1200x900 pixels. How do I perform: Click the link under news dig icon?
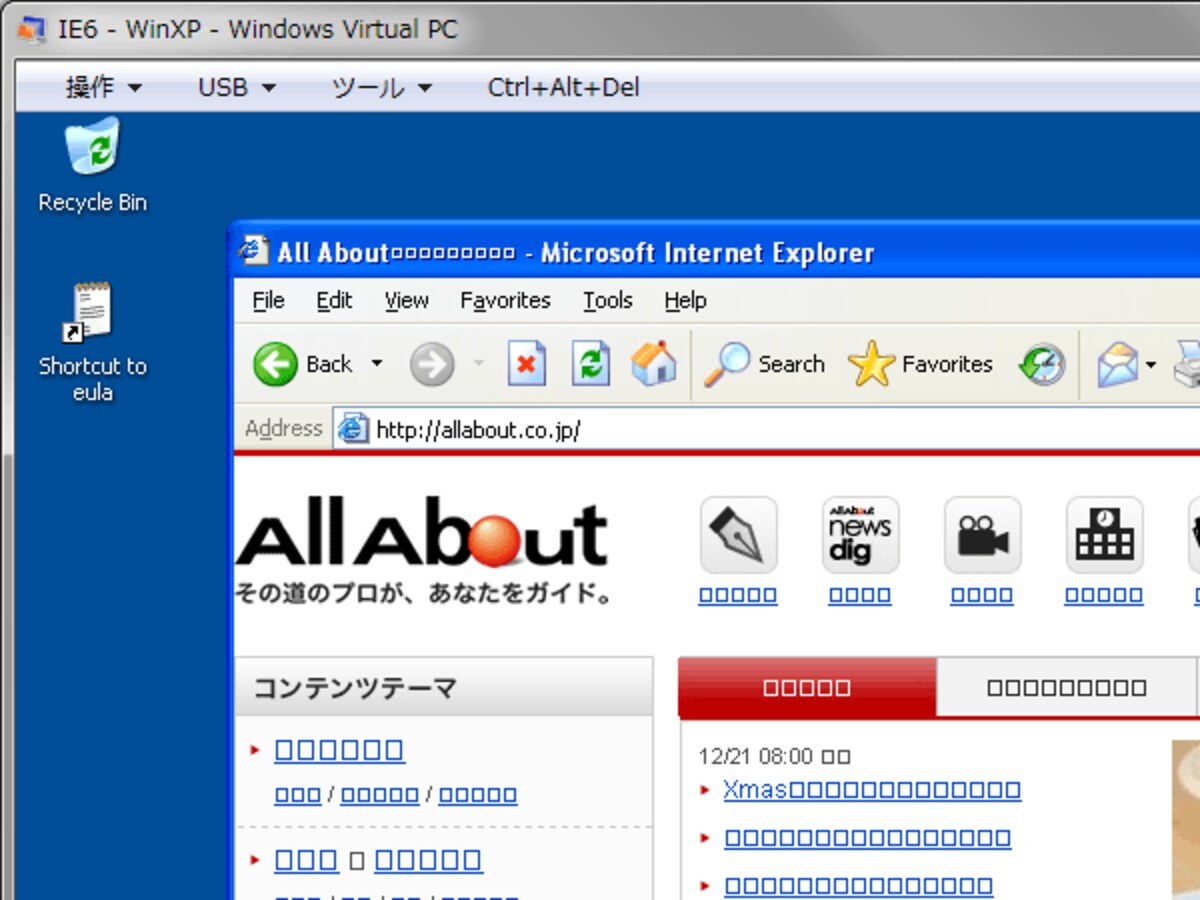(860, 596)
